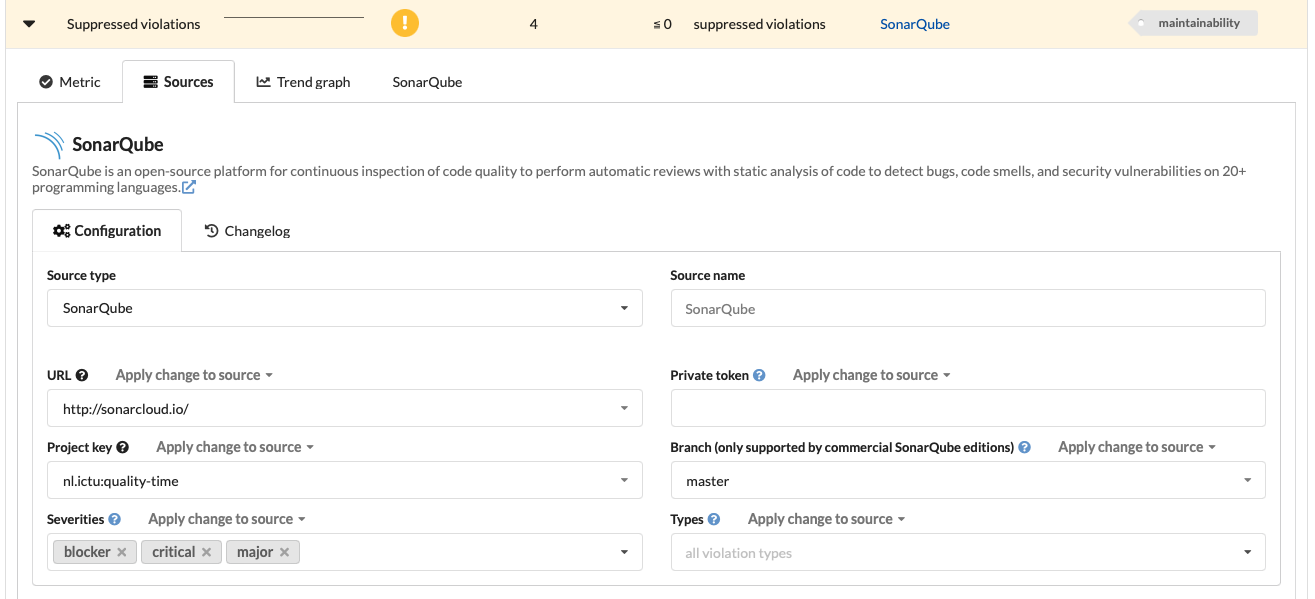Select the Configuration sub-tab
The image size is (1315, 599).
107,231
